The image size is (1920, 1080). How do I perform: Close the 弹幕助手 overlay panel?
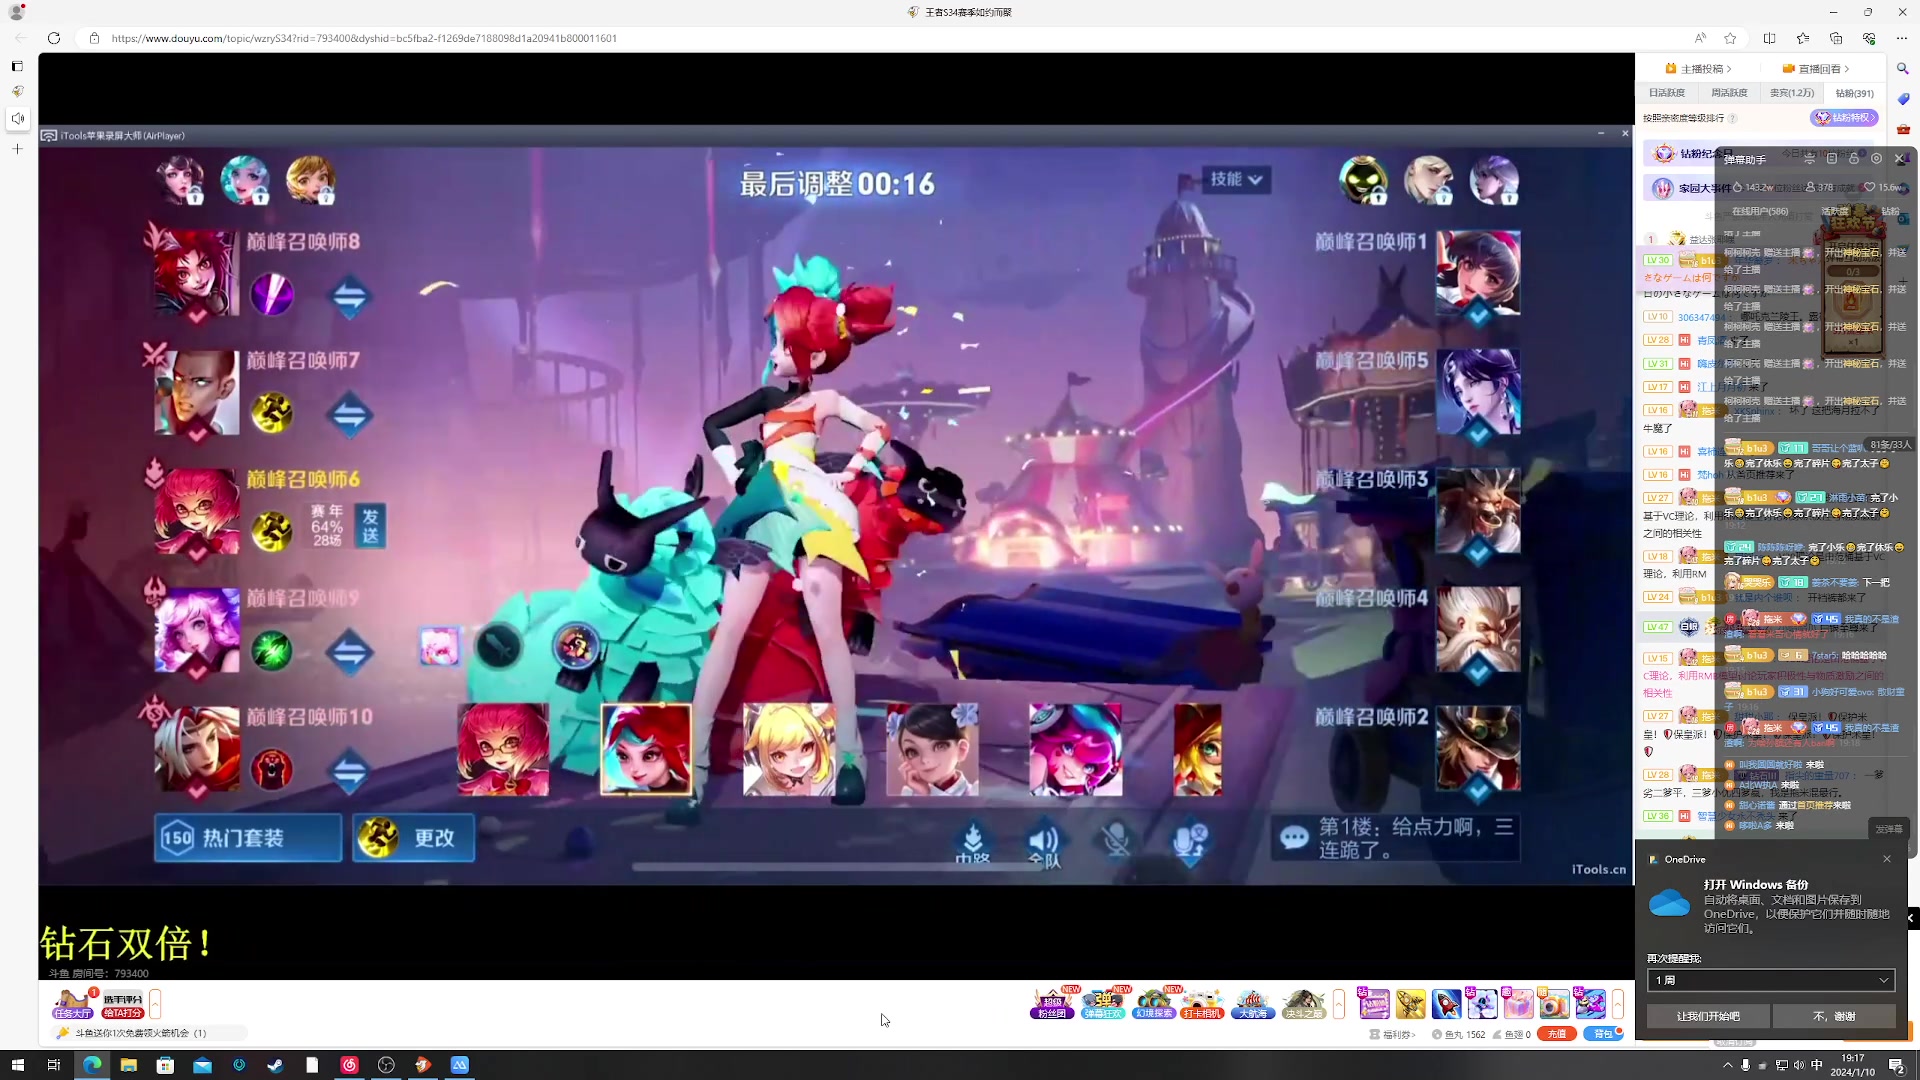click(x=1899, y=159)
